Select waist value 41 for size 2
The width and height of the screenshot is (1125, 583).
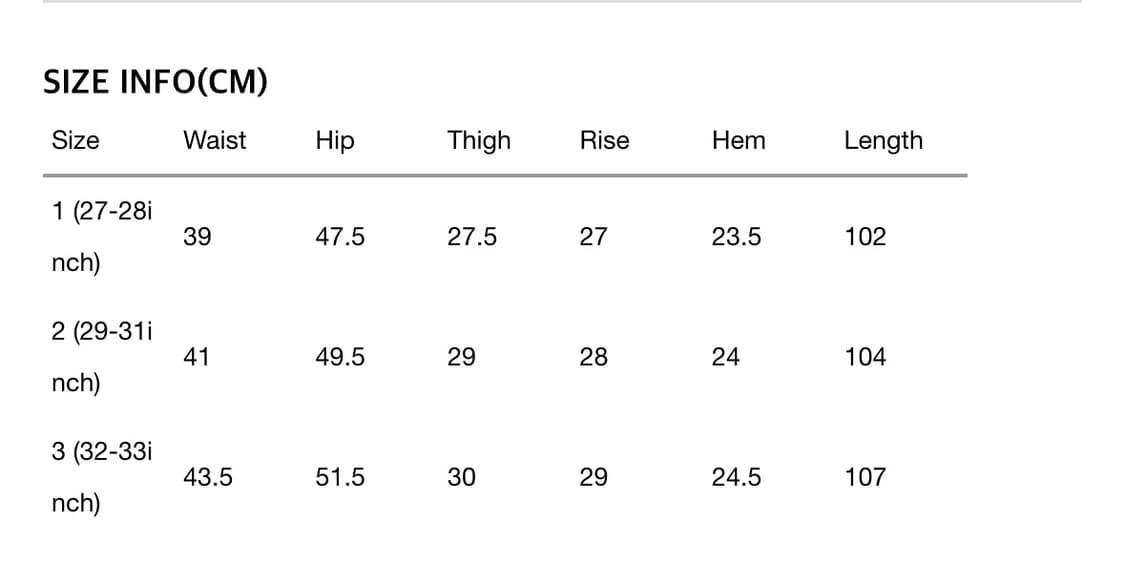(197, 357)
